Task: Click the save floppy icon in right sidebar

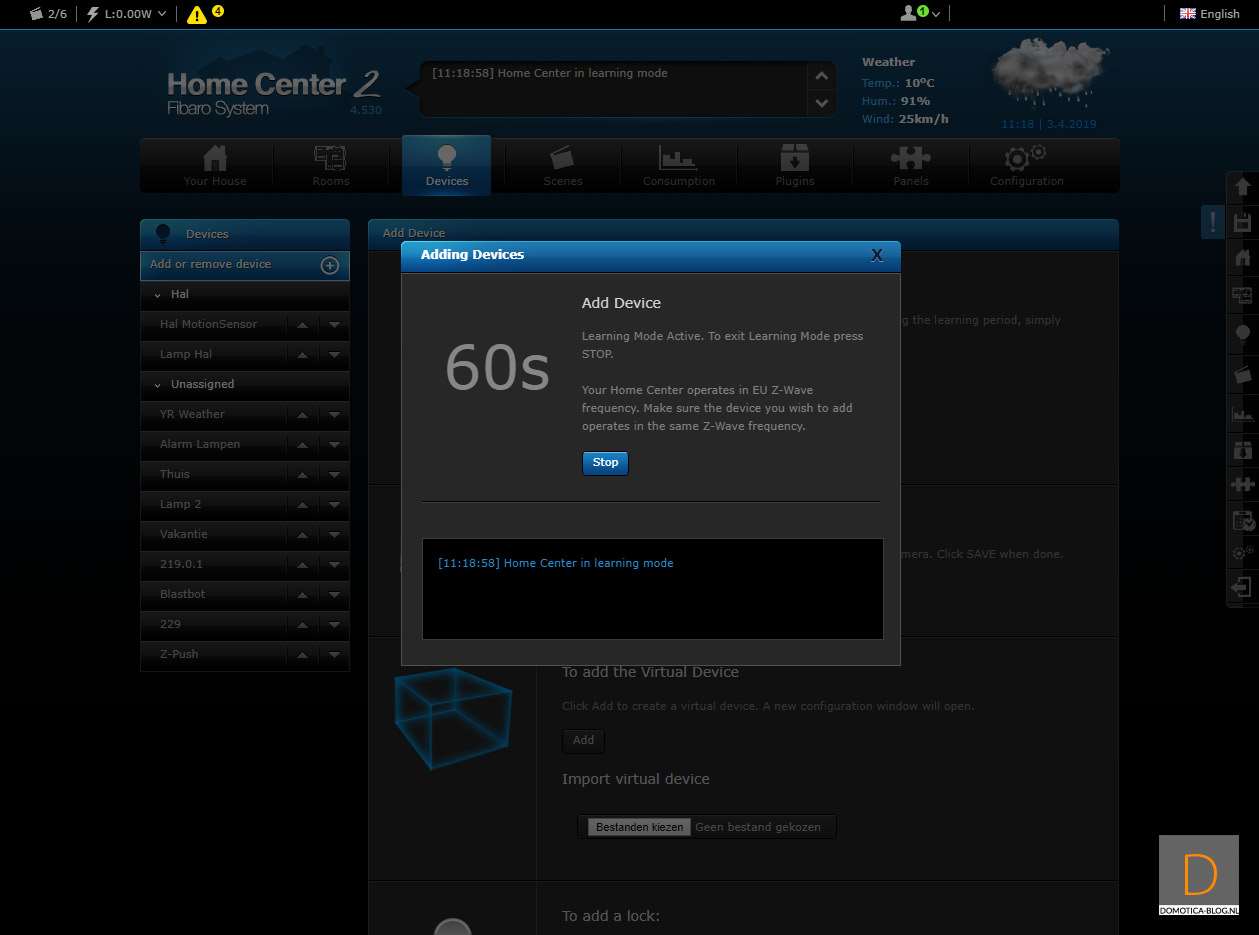Action: [1243, 222]
